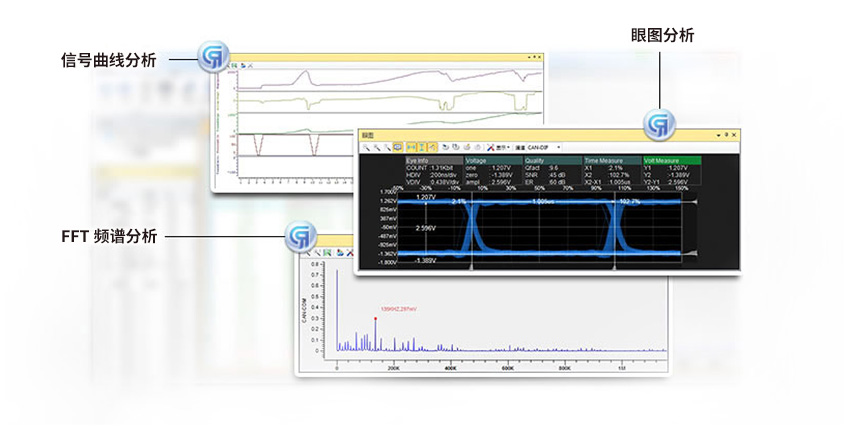Open the 显示 dropdown in eye diagram toolbar

tap(504, 147)
